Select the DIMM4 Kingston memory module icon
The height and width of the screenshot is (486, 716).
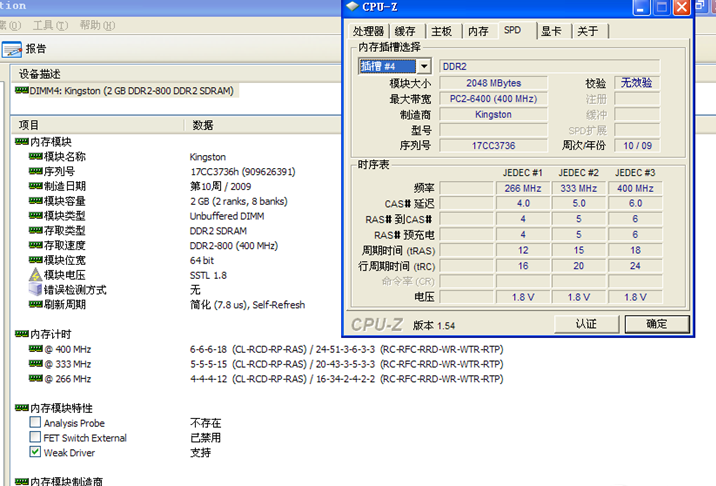click(21, 91)
